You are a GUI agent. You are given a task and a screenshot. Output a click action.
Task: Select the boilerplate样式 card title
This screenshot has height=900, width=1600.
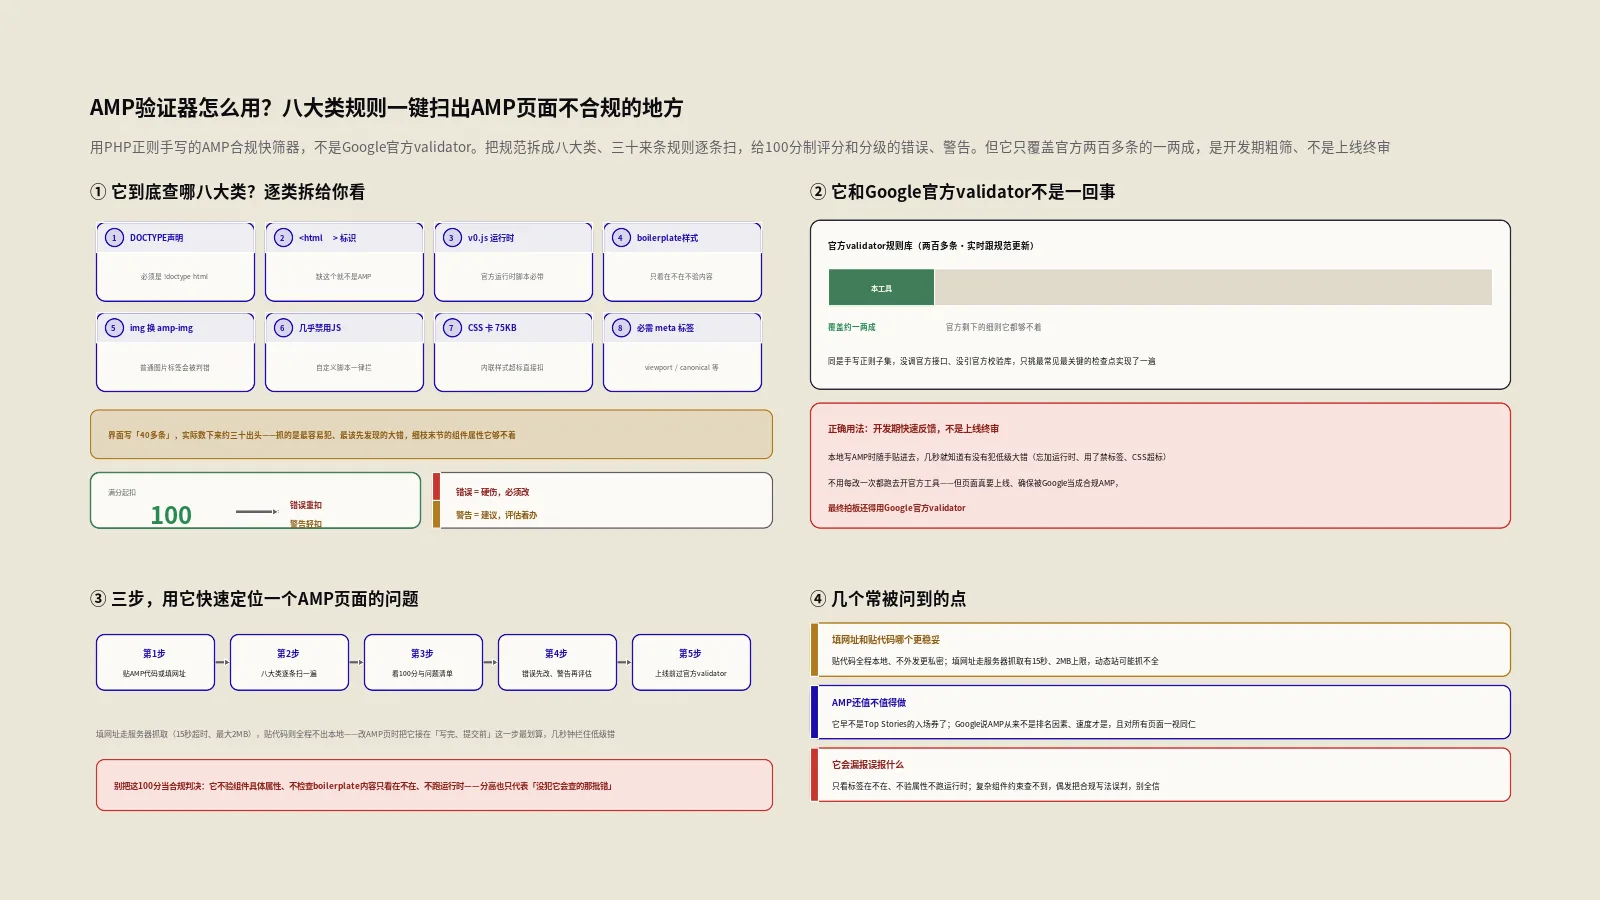pos(667,238)
